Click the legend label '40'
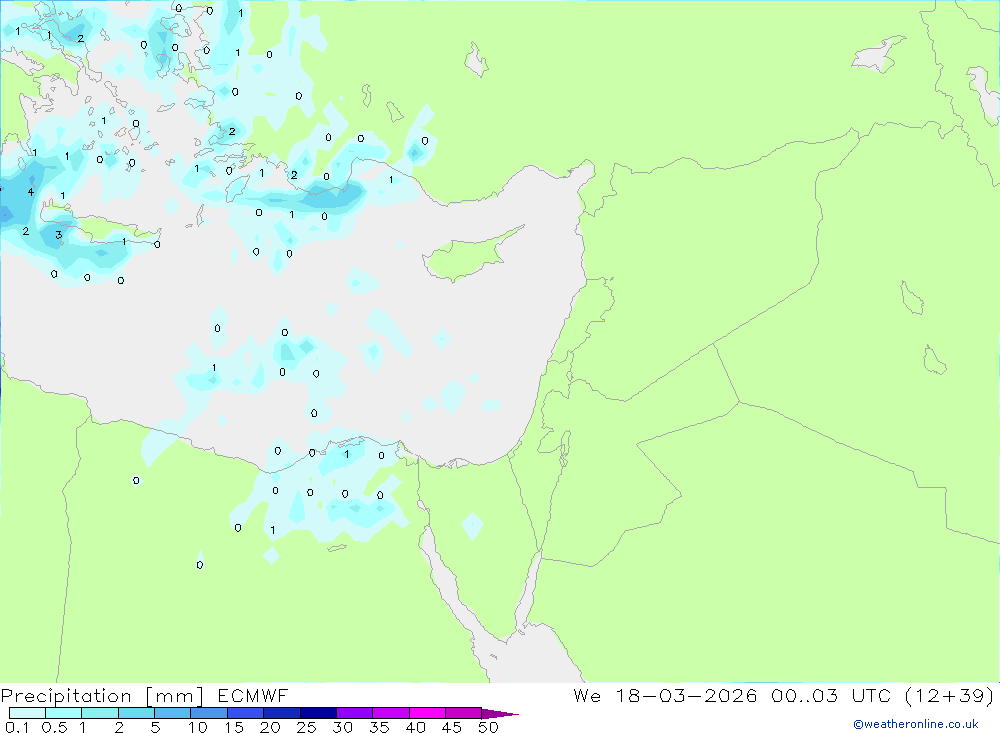This screenshot has height=733, width=1000. click(x=416, y=727)
